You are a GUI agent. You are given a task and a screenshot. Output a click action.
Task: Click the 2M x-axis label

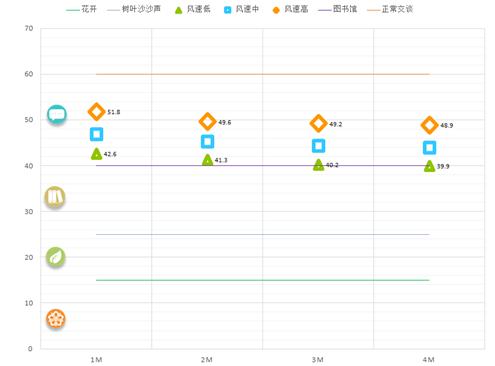tap(207, 360)
